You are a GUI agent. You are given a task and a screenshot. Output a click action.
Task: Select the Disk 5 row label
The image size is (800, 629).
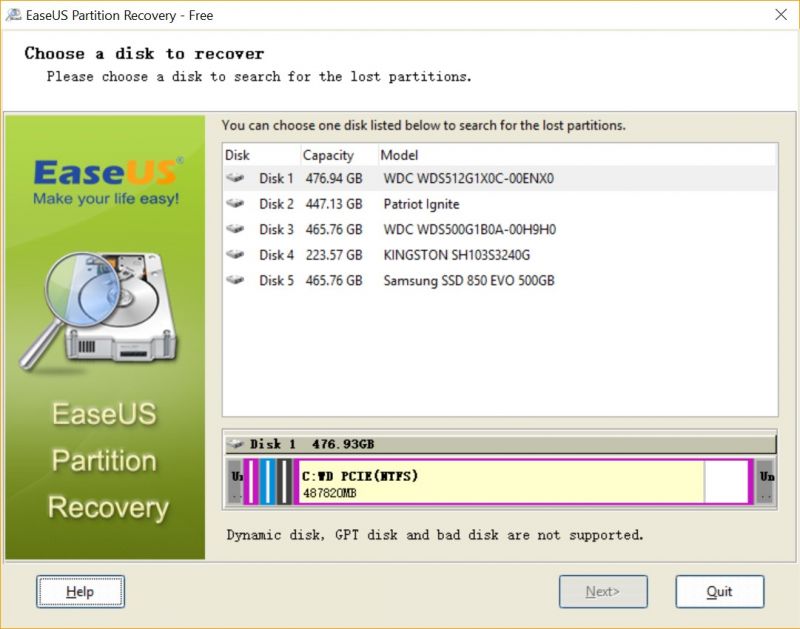(277, 280)
